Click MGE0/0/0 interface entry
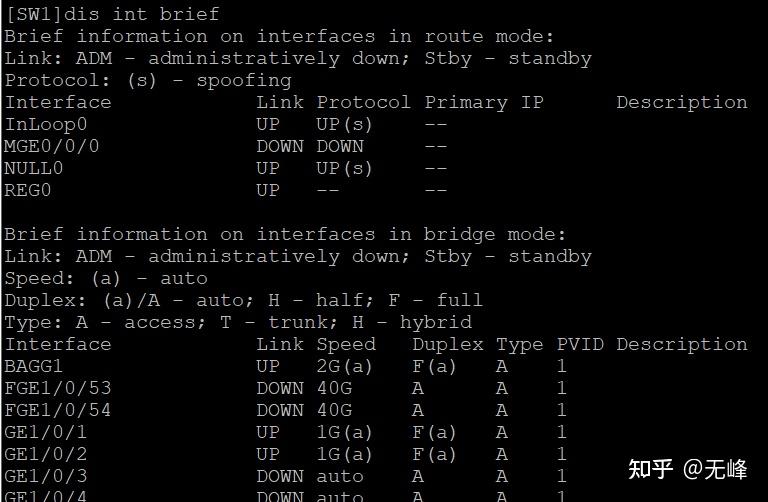The image size is (768, 502). tap(51, 146)
